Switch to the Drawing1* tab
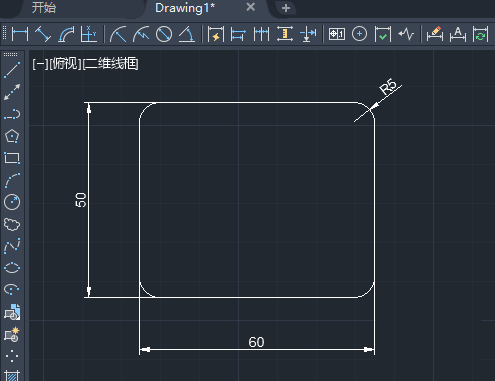This screenshot has width=495, height=381. pos(185,8)
